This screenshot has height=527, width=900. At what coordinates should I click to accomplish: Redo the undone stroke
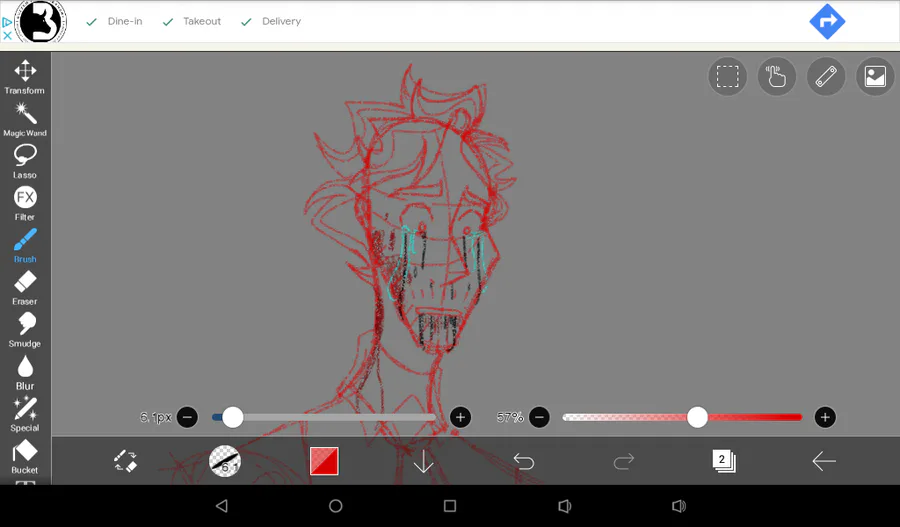623,461
